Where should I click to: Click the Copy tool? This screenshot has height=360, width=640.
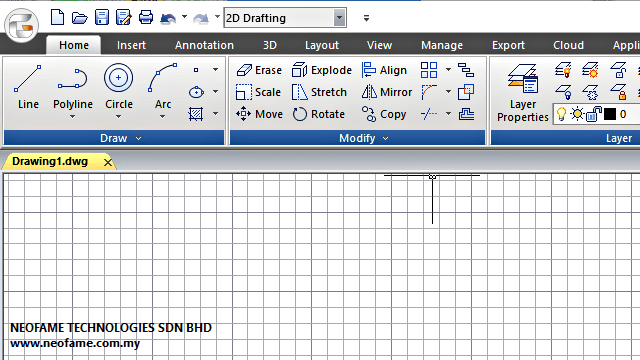(x=384, y=114)
